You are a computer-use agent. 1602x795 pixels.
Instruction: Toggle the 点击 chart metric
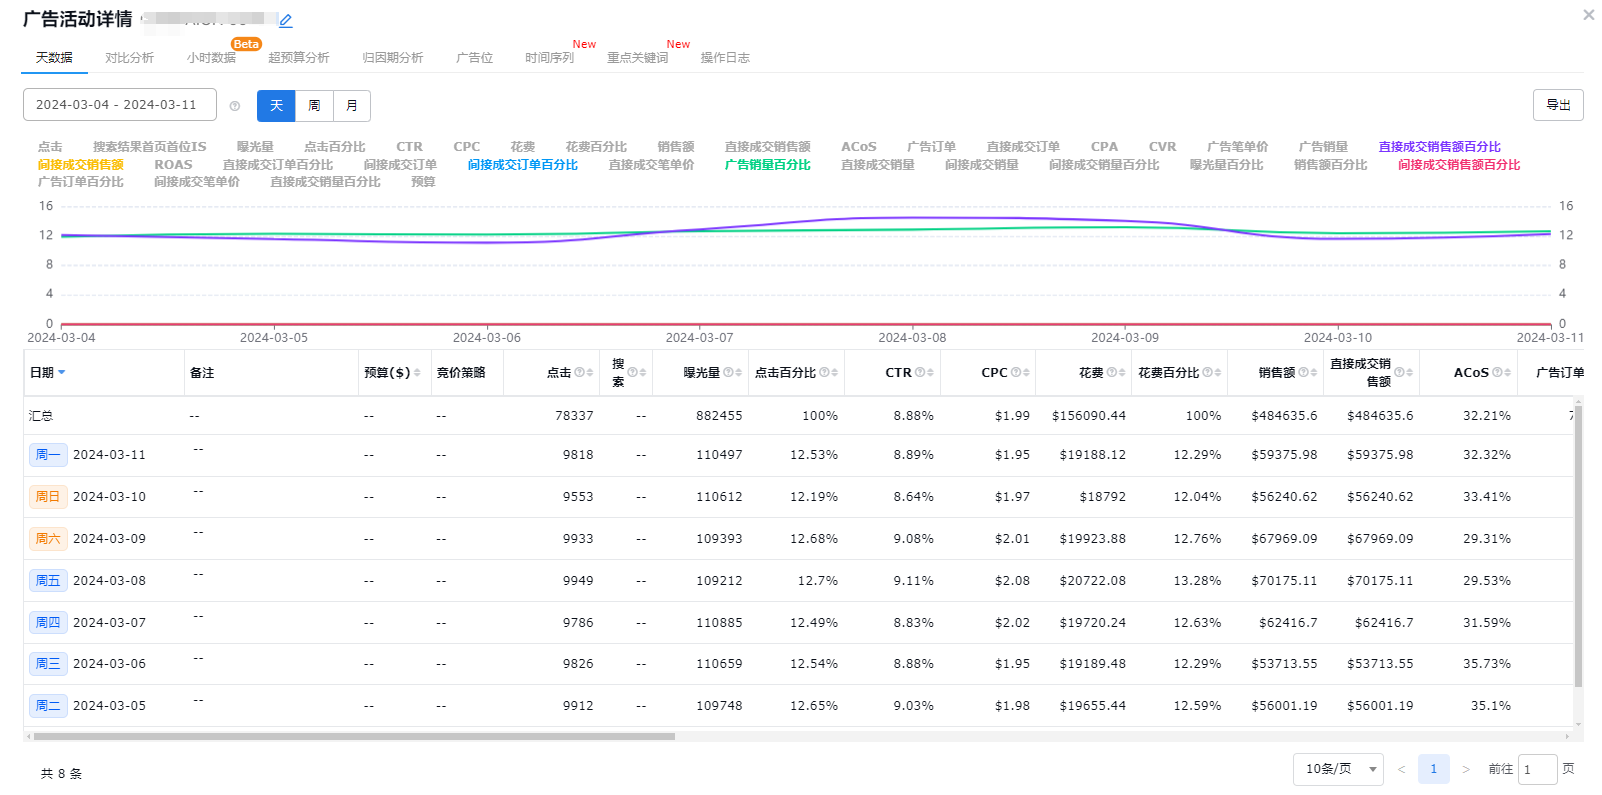[x=50, y=147]
